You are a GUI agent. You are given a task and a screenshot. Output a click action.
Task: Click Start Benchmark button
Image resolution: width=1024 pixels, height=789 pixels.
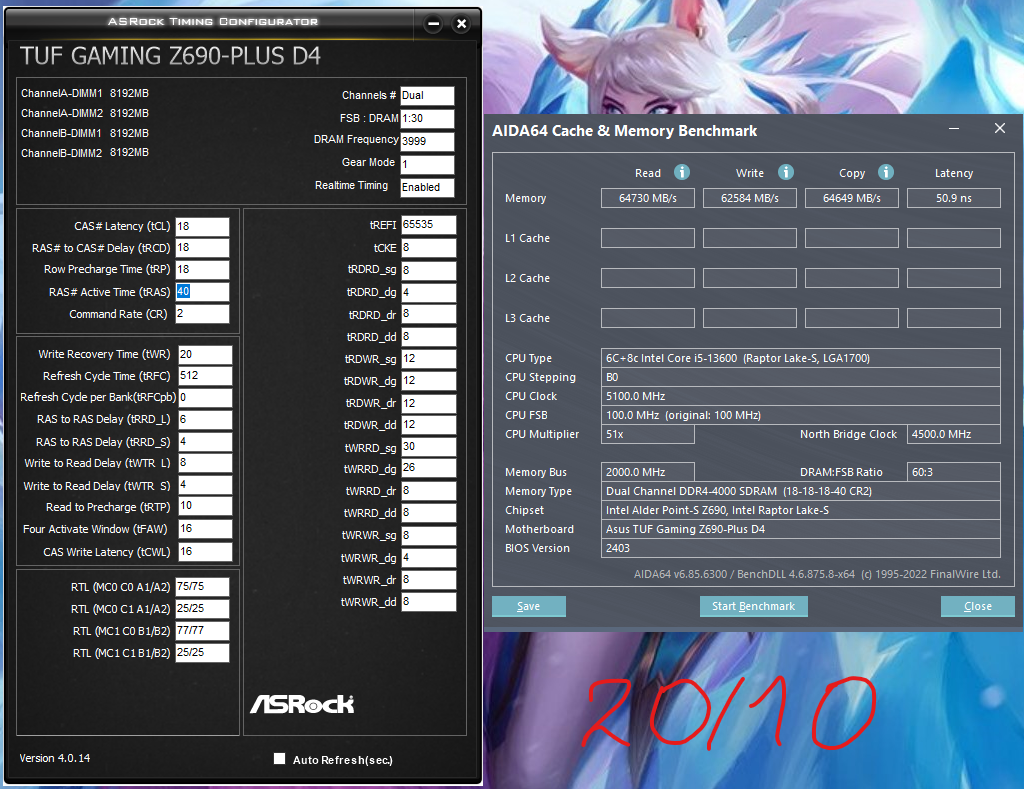[754, 606]
